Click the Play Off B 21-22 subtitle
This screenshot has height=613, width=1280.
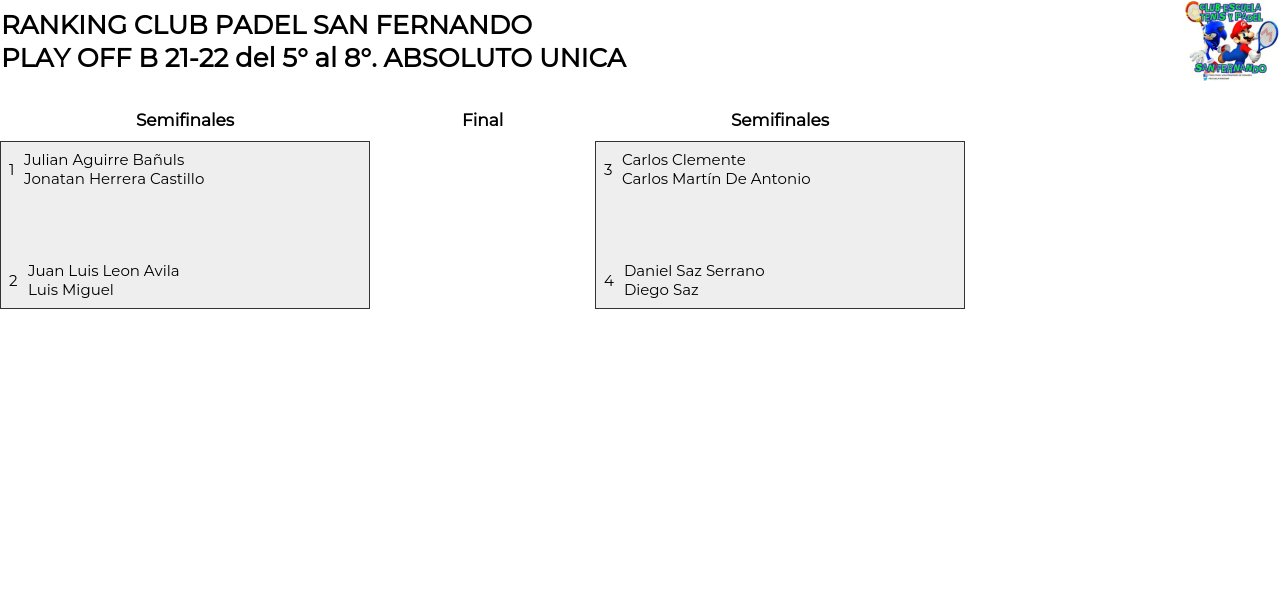313,58
